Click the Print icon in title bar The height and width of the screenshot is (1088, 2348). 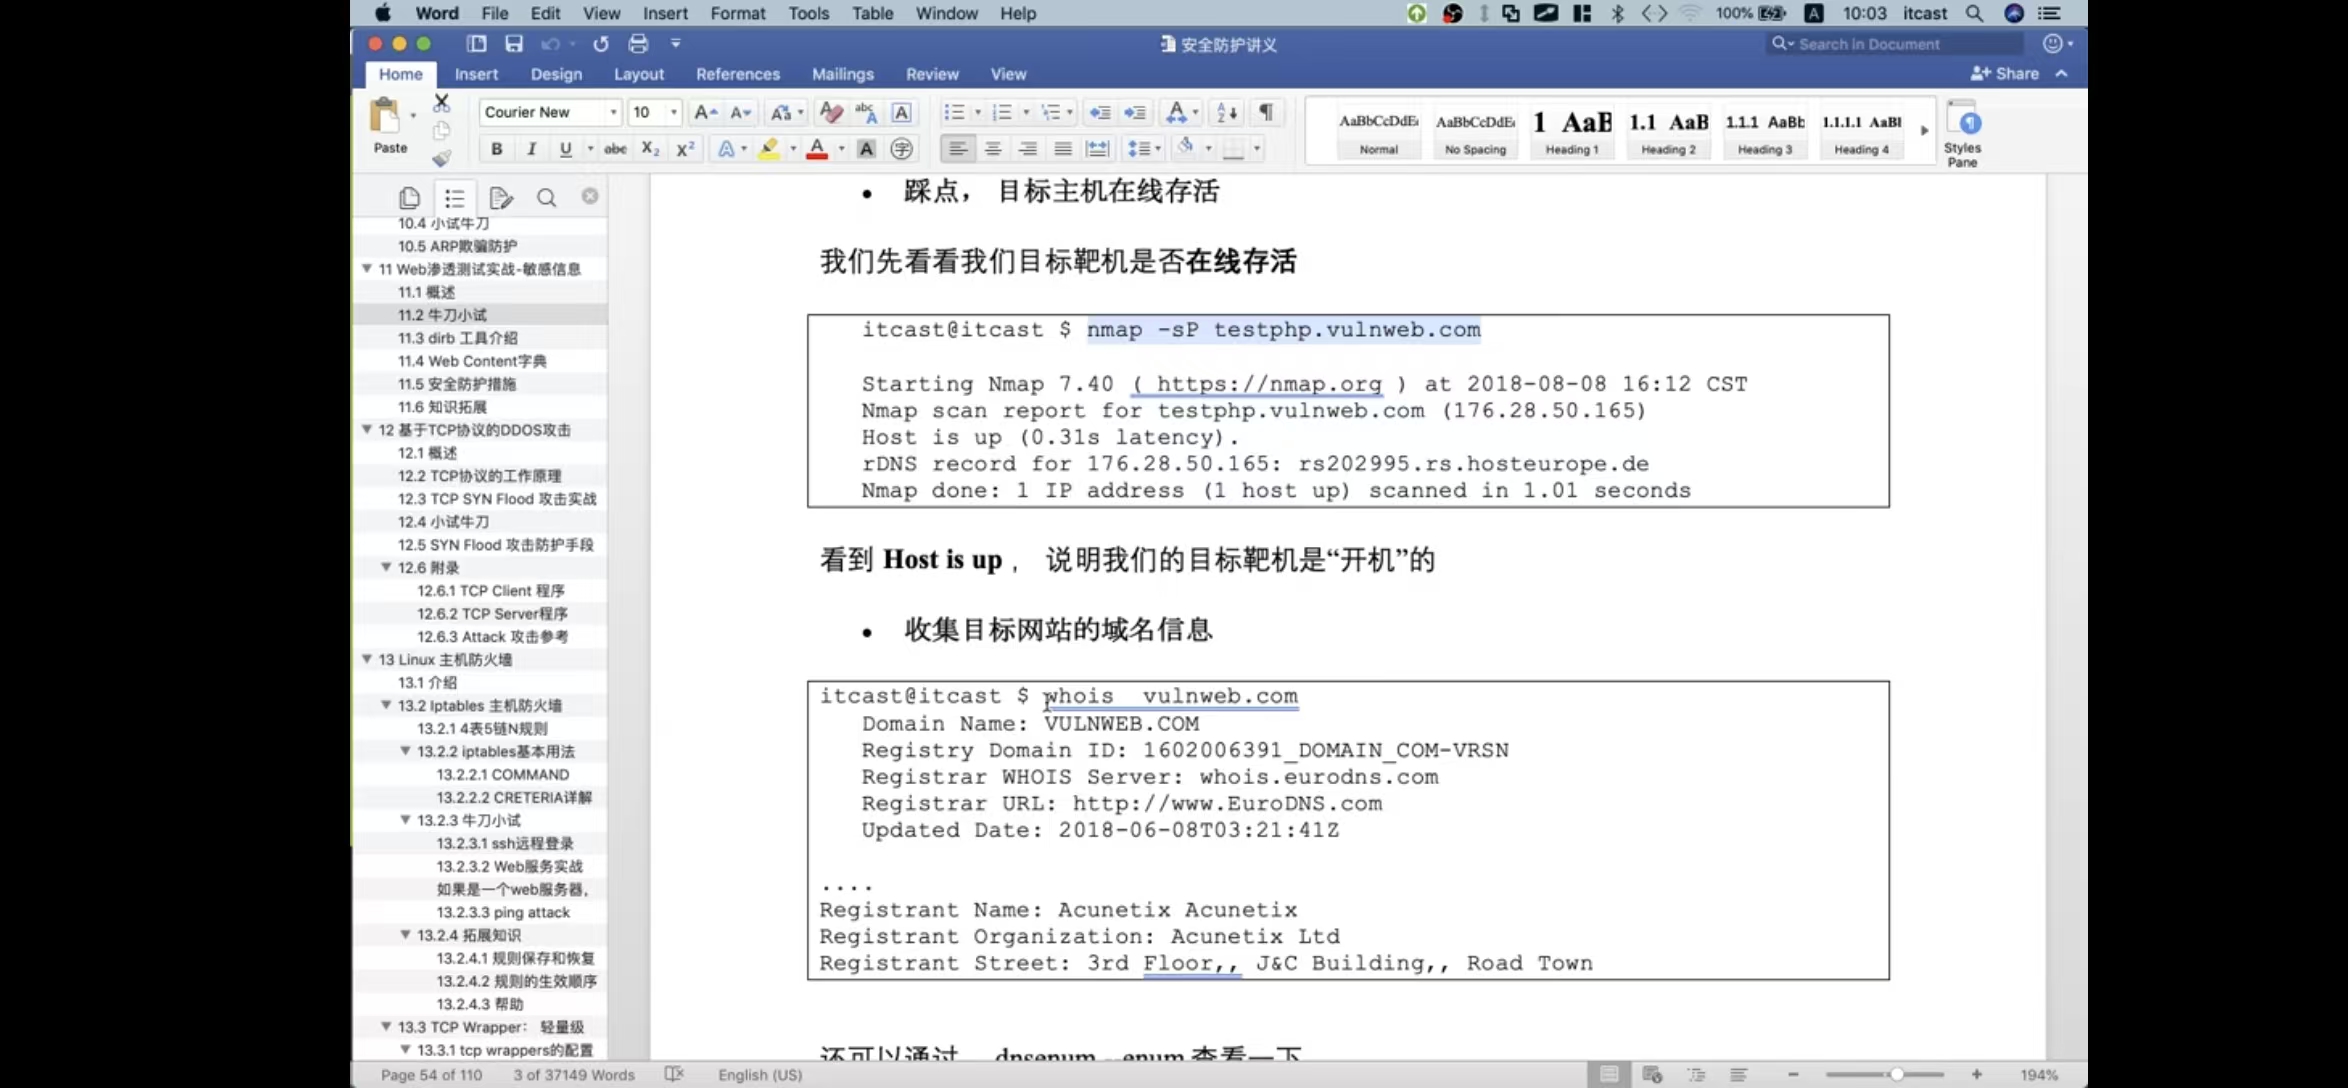coord(638,44)
